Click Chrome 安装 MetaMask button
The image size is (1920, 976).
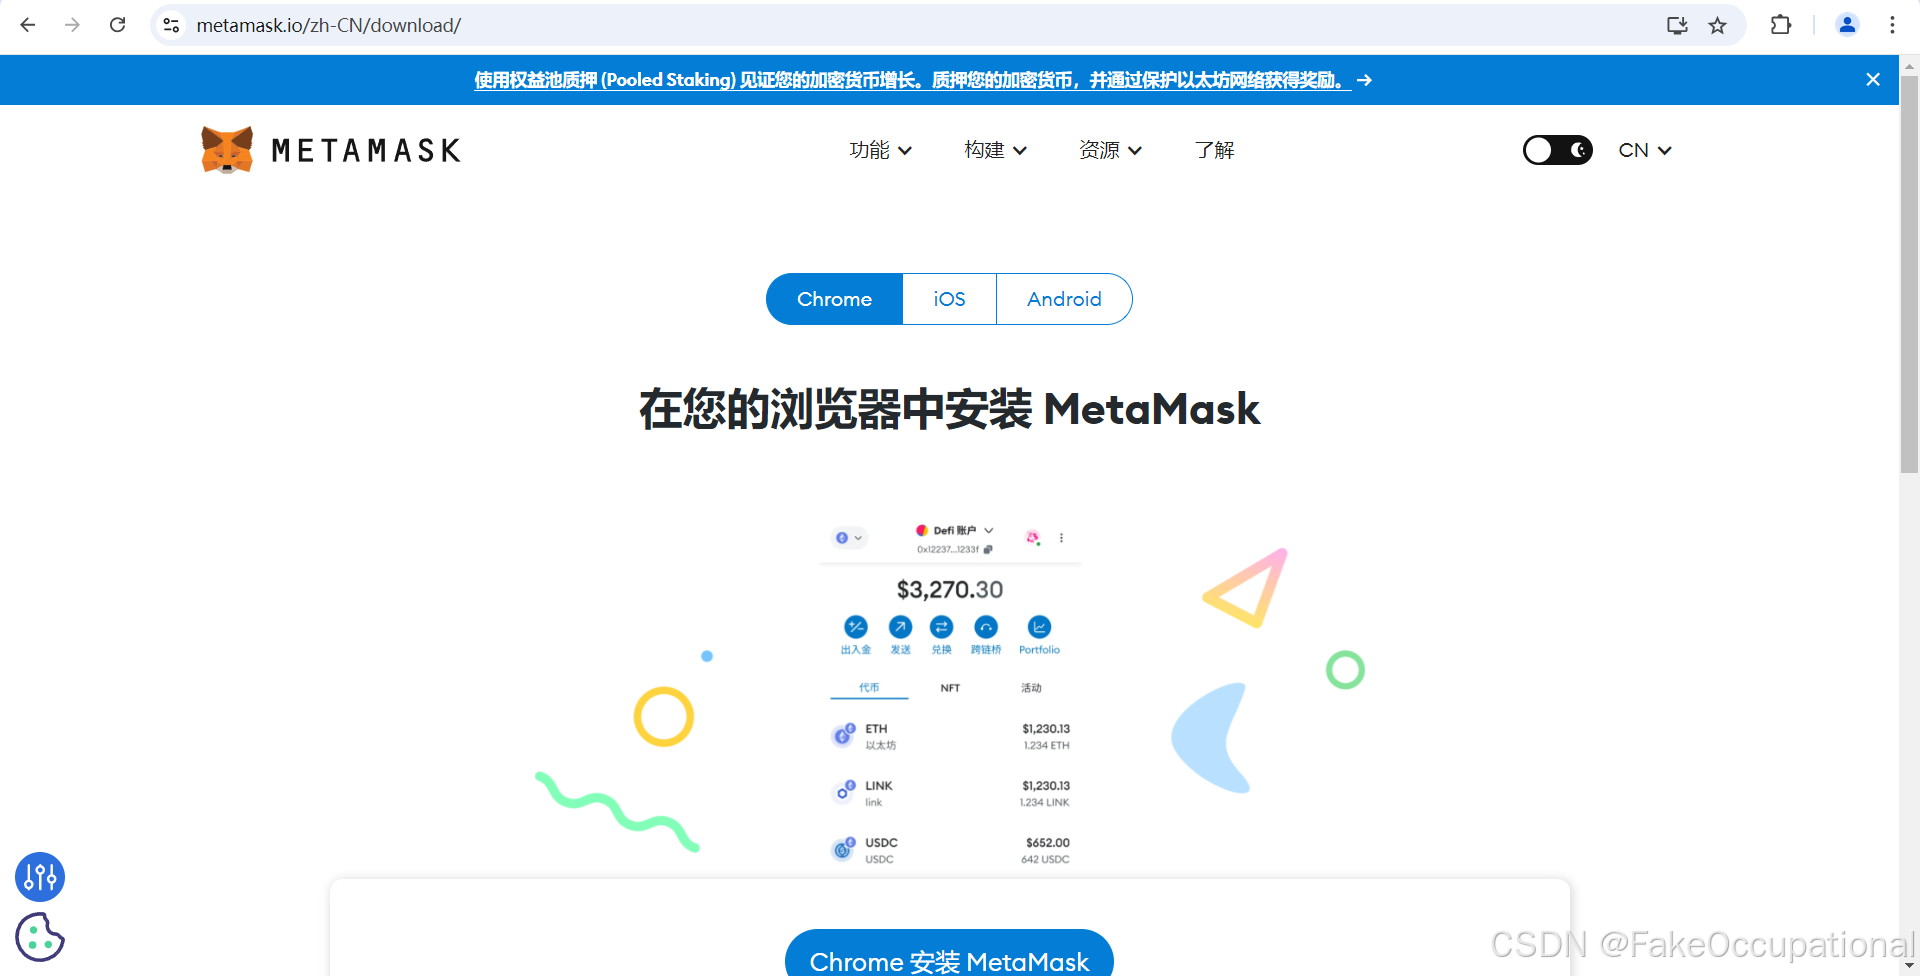click(949, 953)
